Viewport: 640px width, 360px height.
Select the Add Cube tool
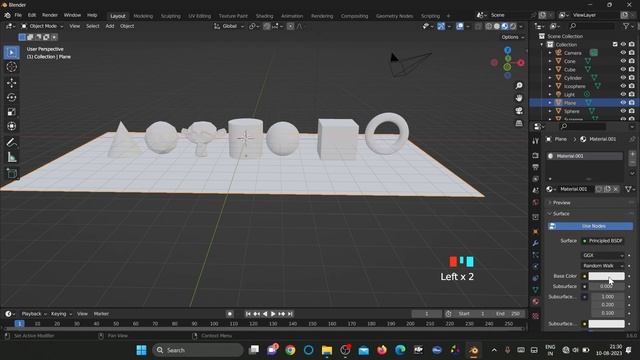click(x=11, y=173)
